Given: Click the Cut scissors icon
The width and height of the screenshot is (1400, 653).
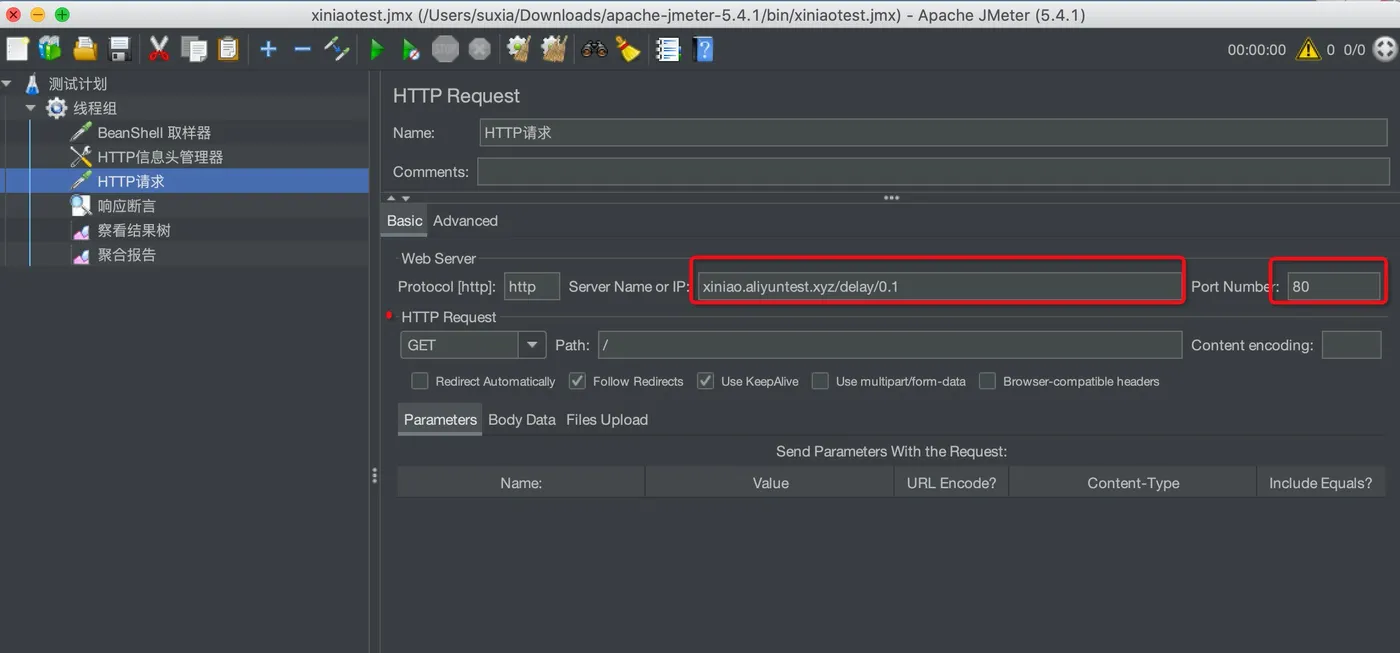Looking at the screenshot, I should pos(159,48).
